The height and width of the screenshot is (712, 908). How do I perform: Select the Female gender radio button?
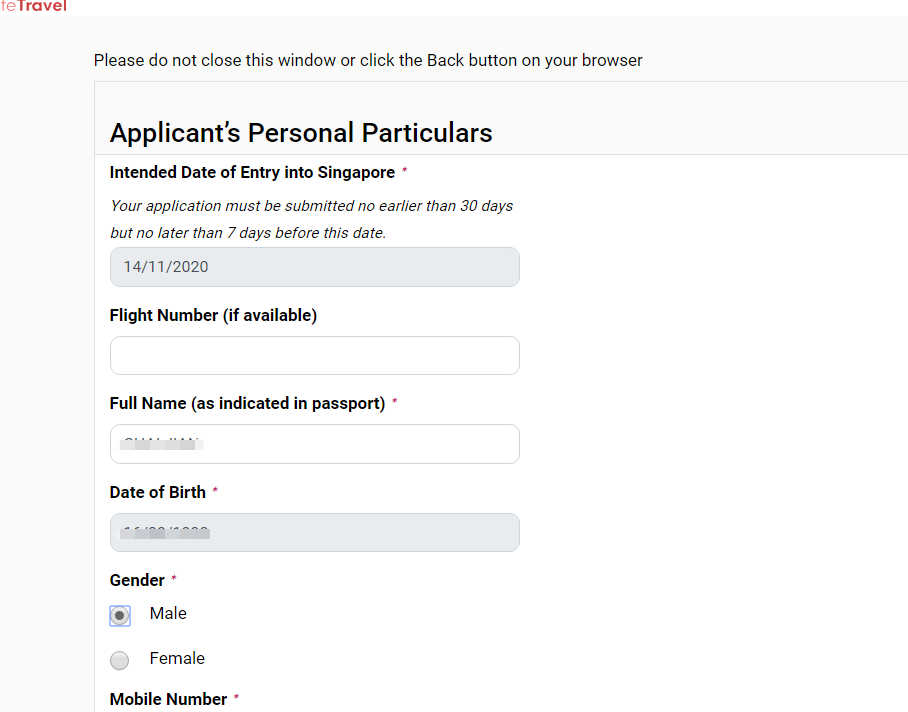[x=120, y=660]
